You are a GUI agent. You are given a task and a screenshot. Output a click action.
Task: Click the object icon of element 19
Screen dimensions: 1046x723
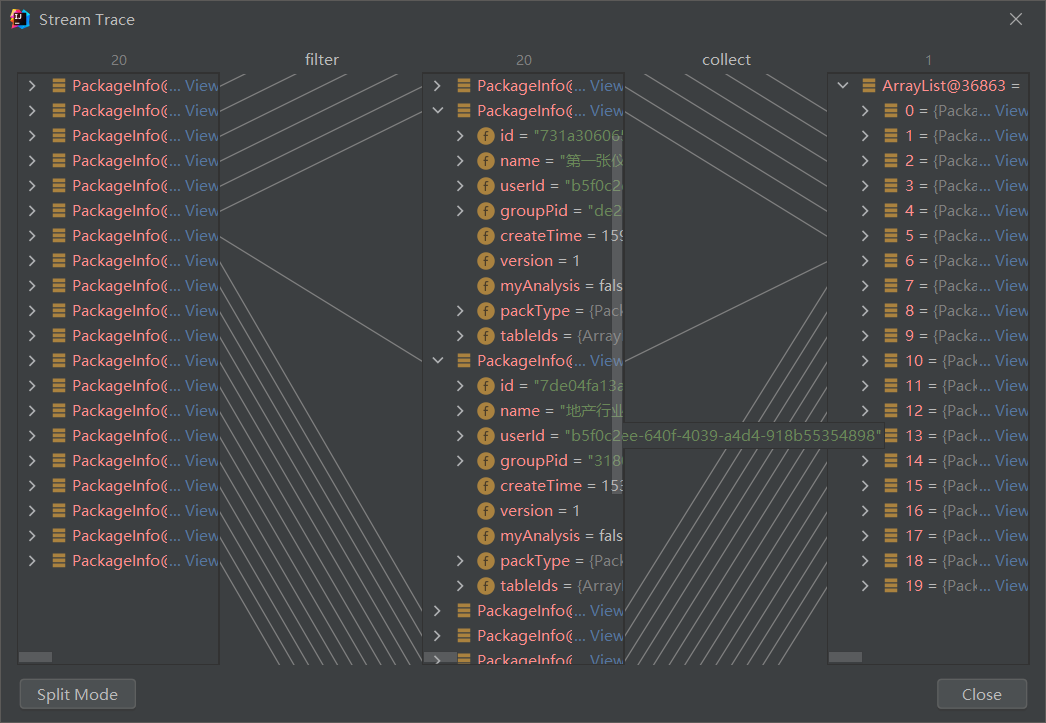click(x=891, y=586)
